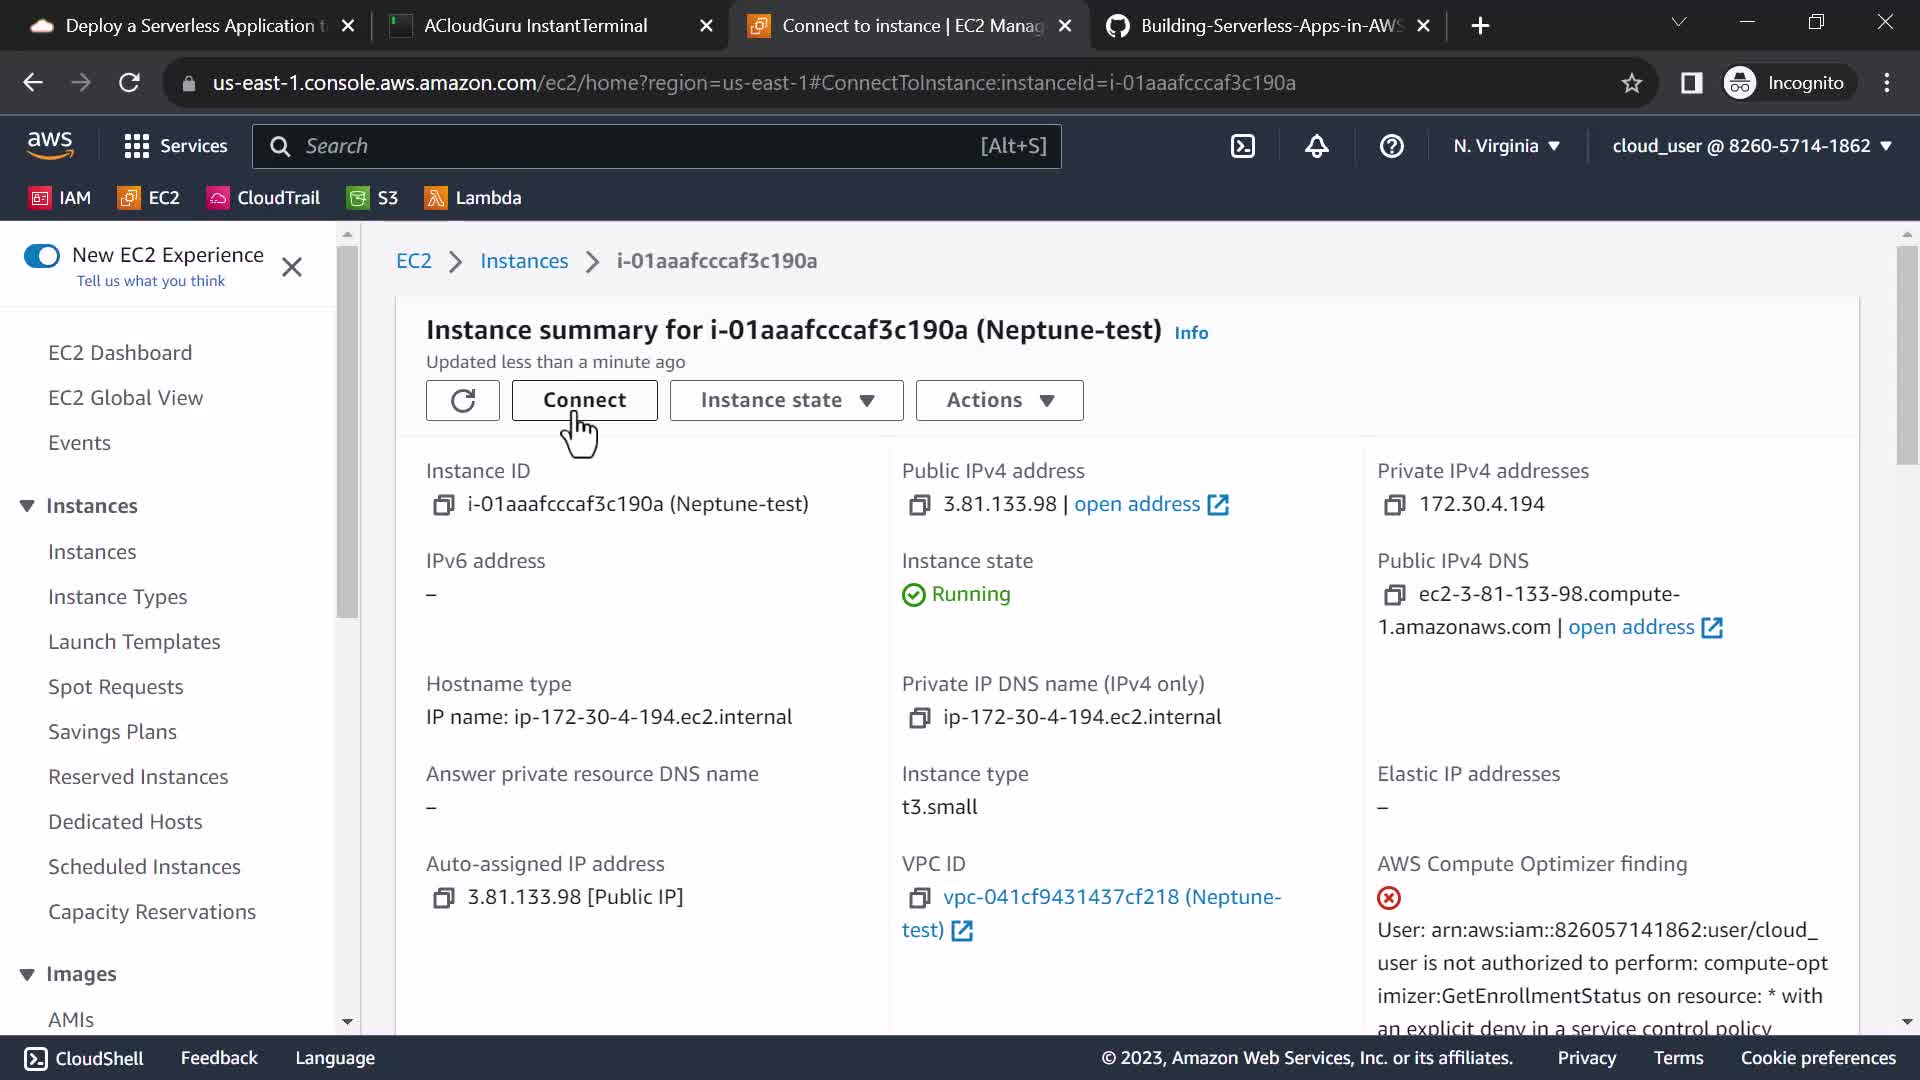Open the help question mark icon
This screenshot has width=1920, height=1080.
click(1391, 146)
